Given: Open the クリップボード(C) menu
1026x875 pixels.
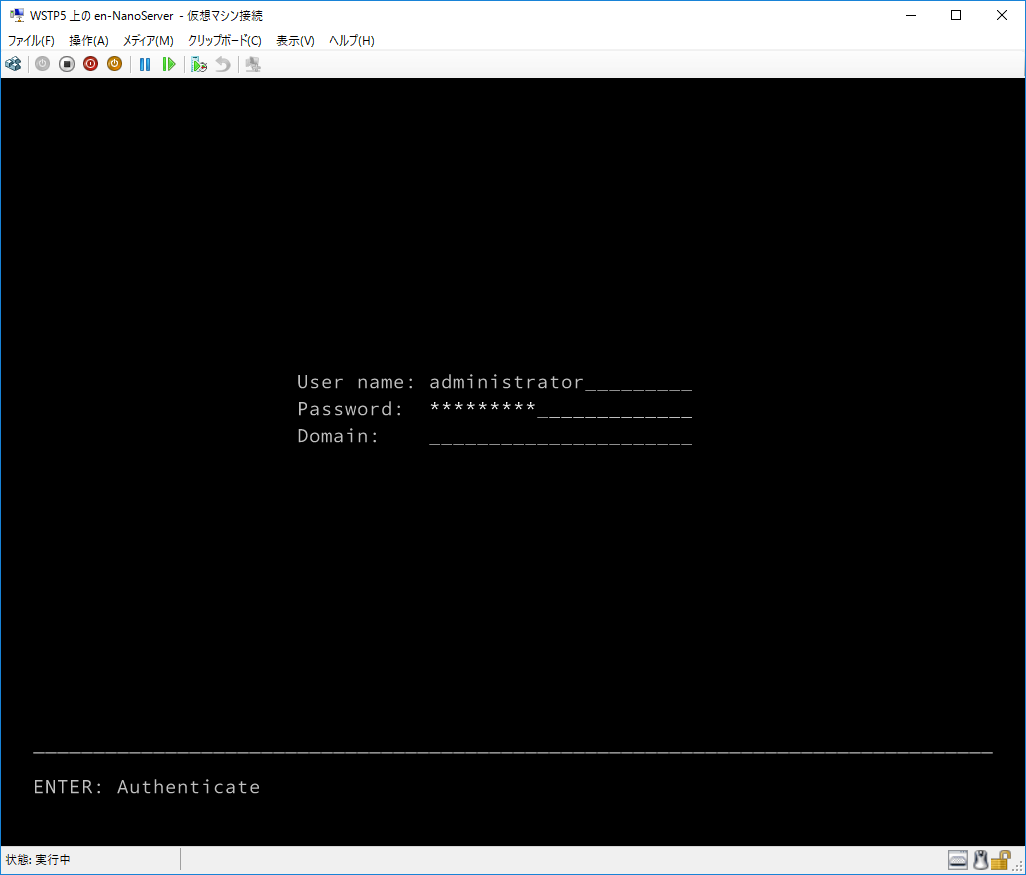Looking at the screenshot, I should coord(225,41).
